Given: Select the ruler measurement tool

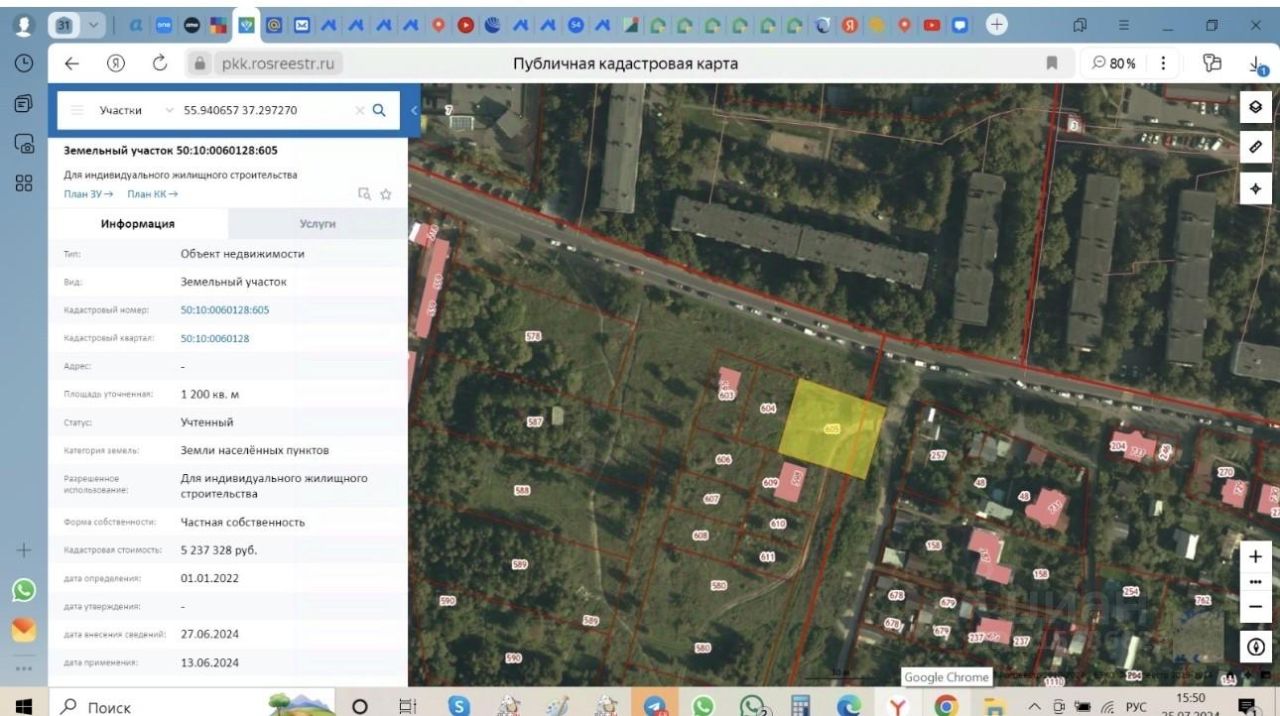Looking at the screenshot, I should coord(1256,147).
